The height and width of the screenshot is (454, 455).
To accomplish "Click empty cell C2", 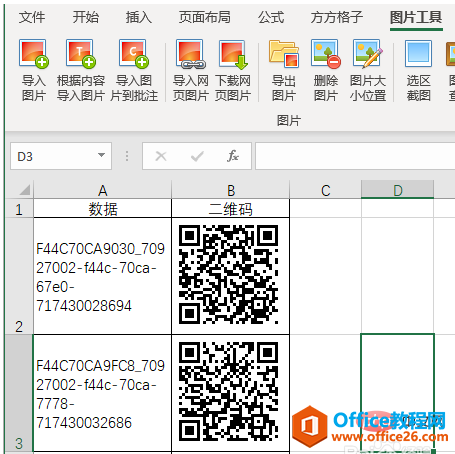I will pos(325,276).
